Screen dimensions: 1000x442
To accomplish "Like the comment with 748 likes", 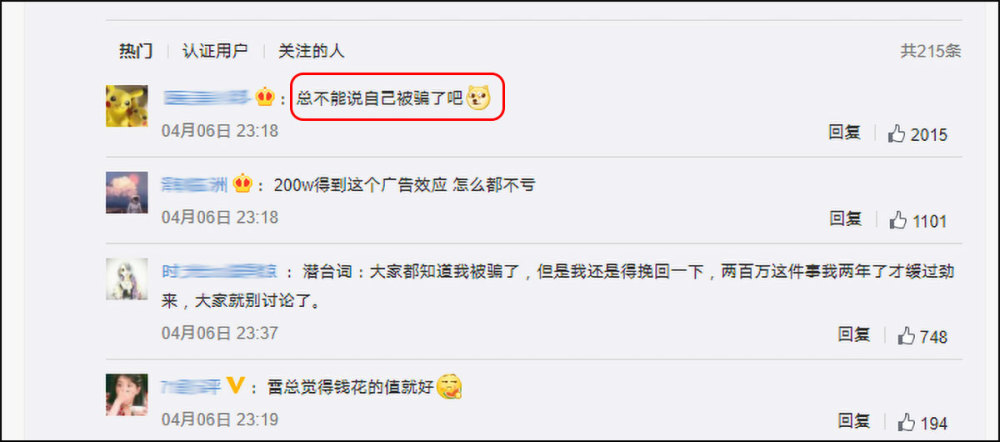I will click(x=906, y=335).
